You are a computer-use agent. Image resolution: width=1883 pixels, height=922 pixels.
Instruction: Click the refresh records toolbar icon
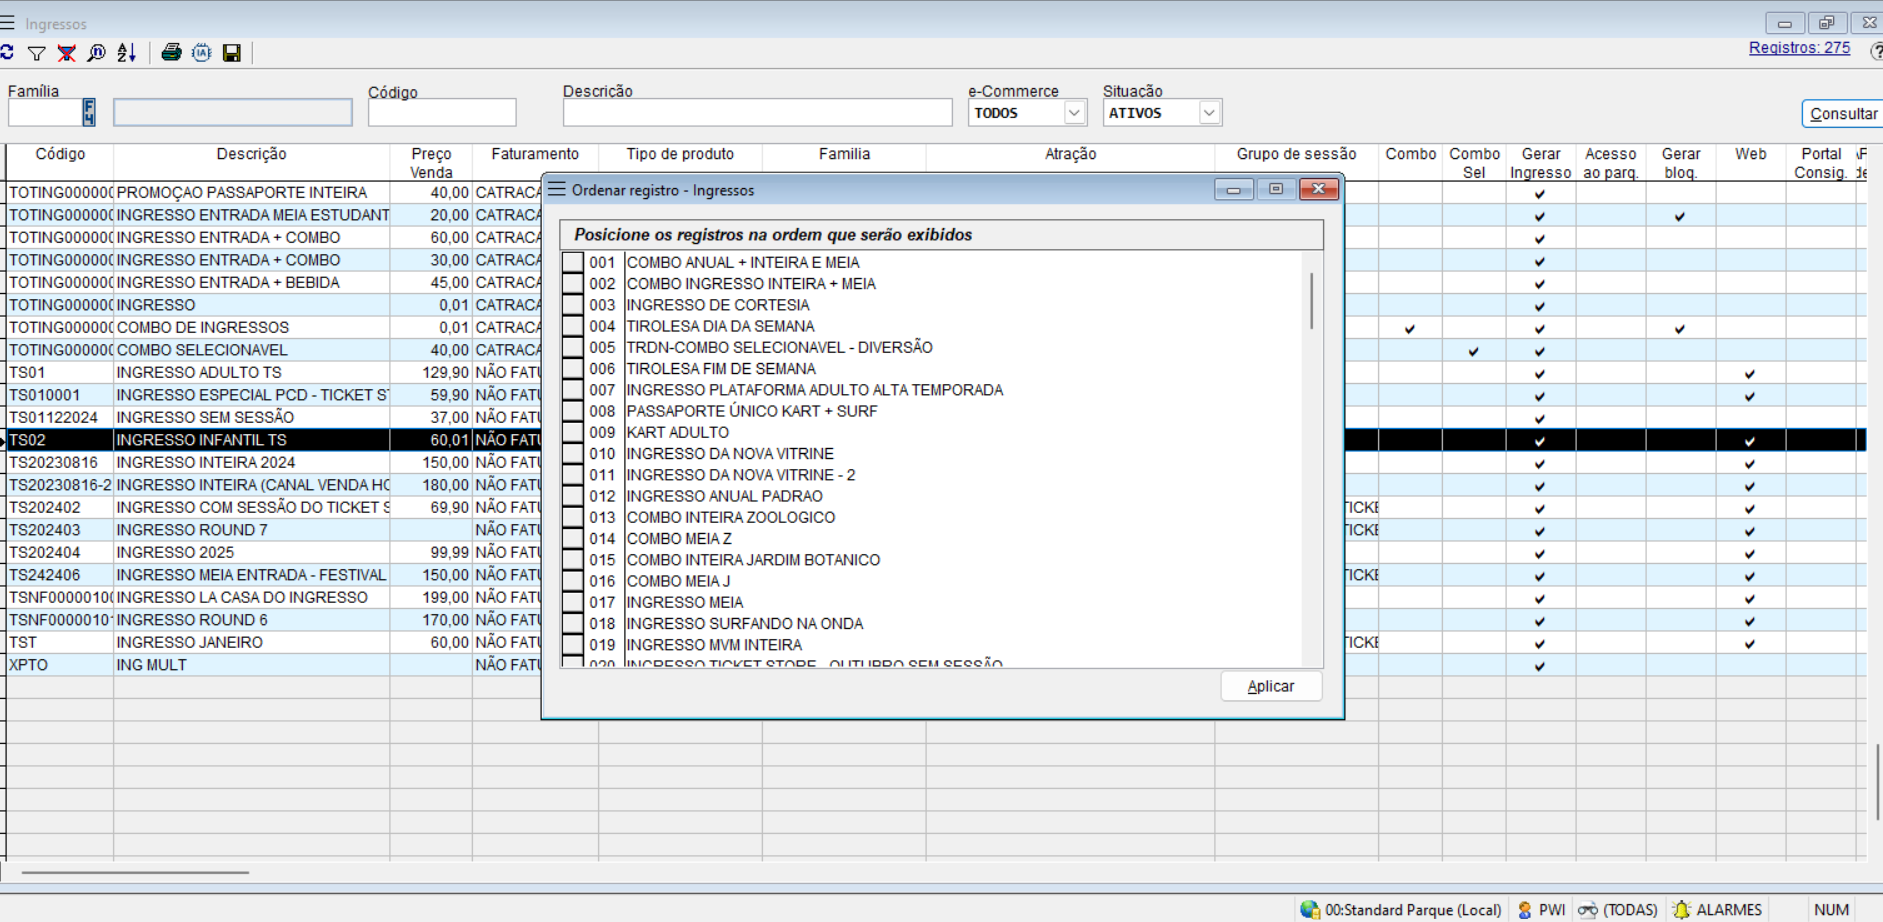coord(7,53)
